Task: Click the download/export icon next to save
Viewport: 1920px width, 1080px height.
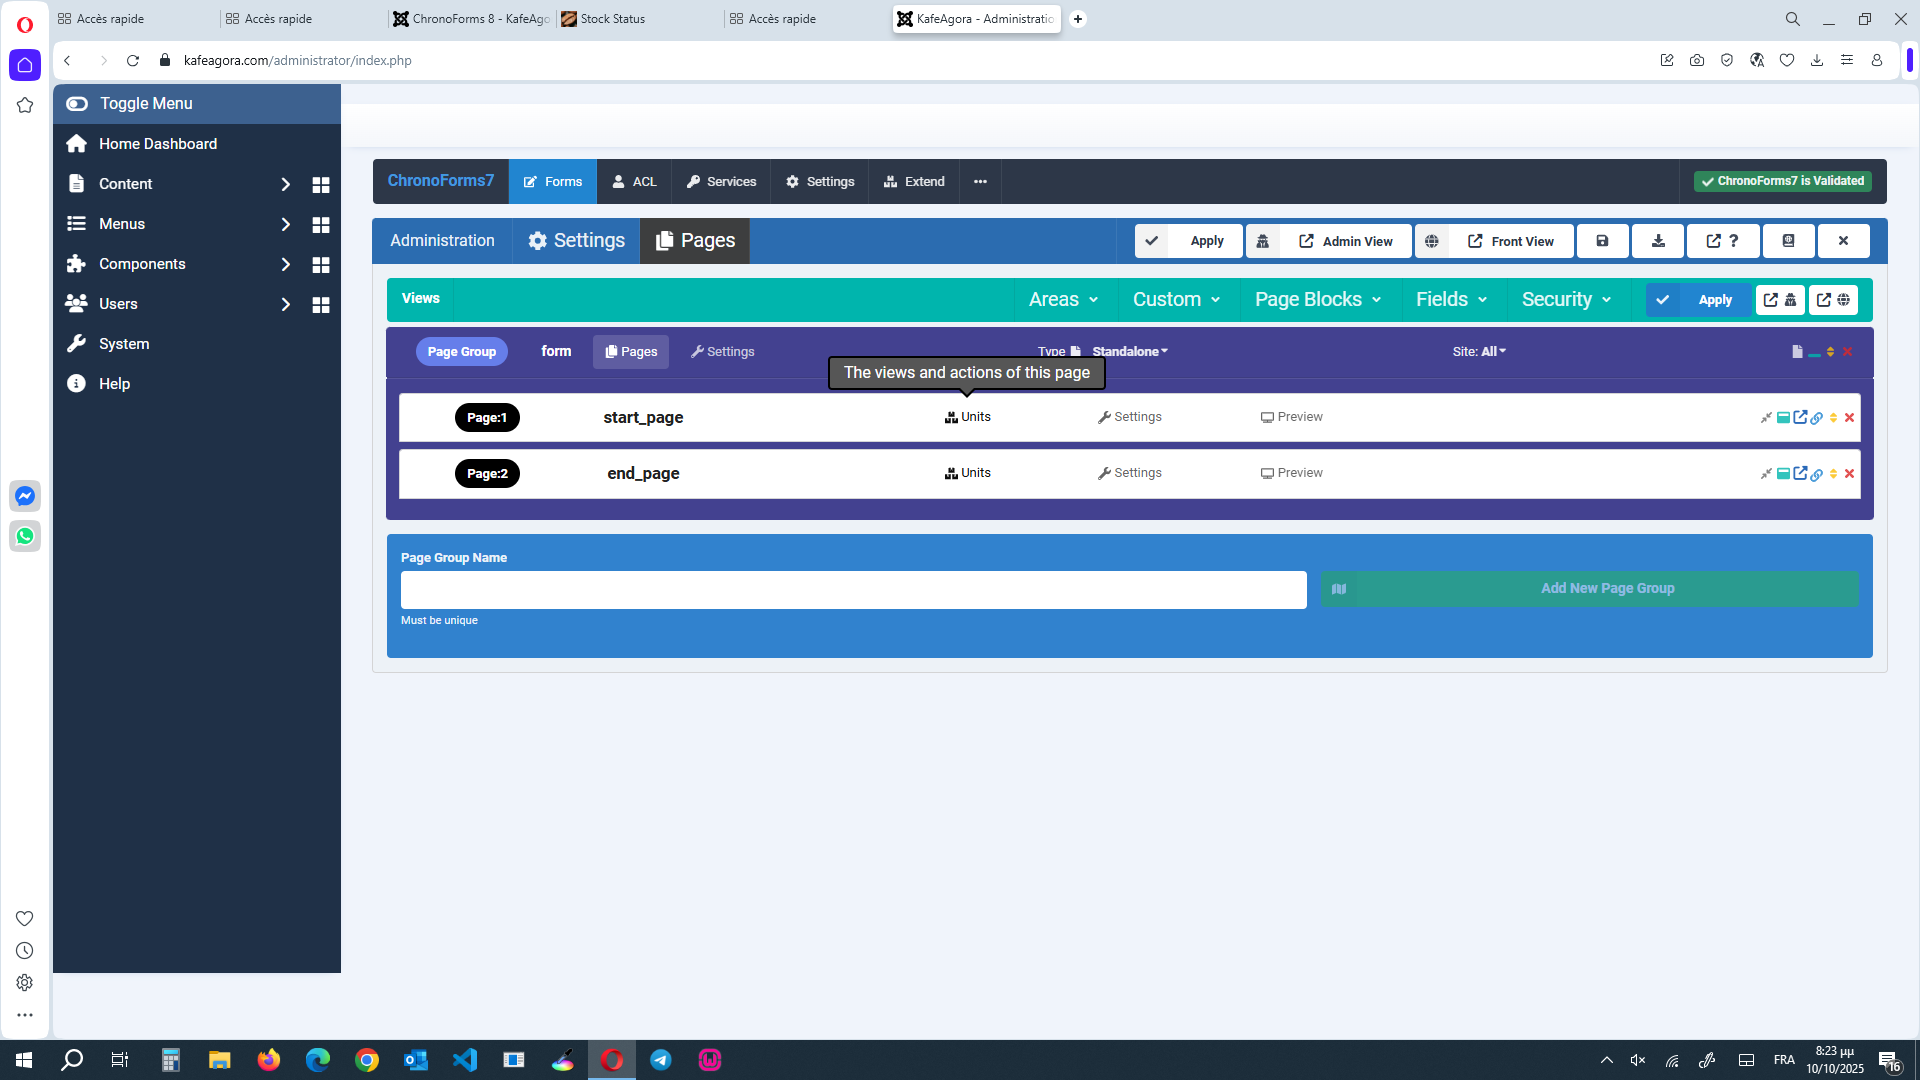Action: 1657,240
